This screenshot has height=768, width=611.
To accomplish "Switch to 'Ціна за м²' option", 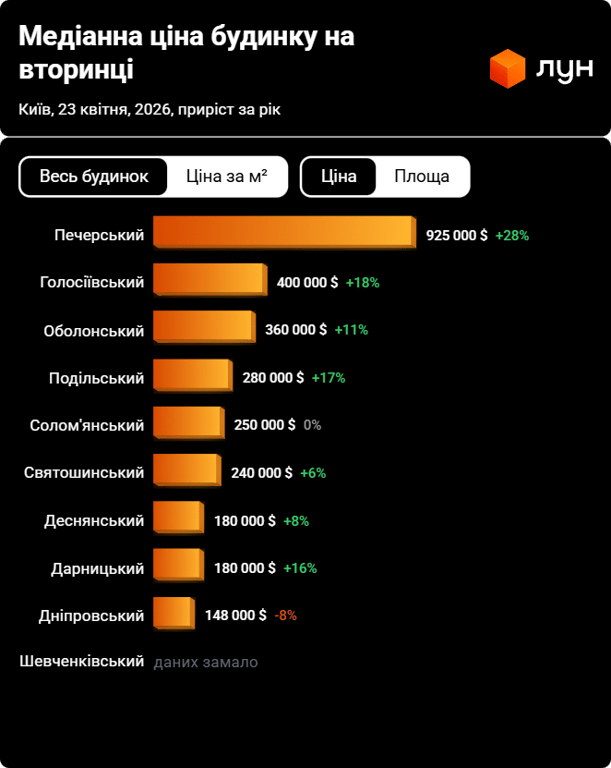I will coord(227,177).
